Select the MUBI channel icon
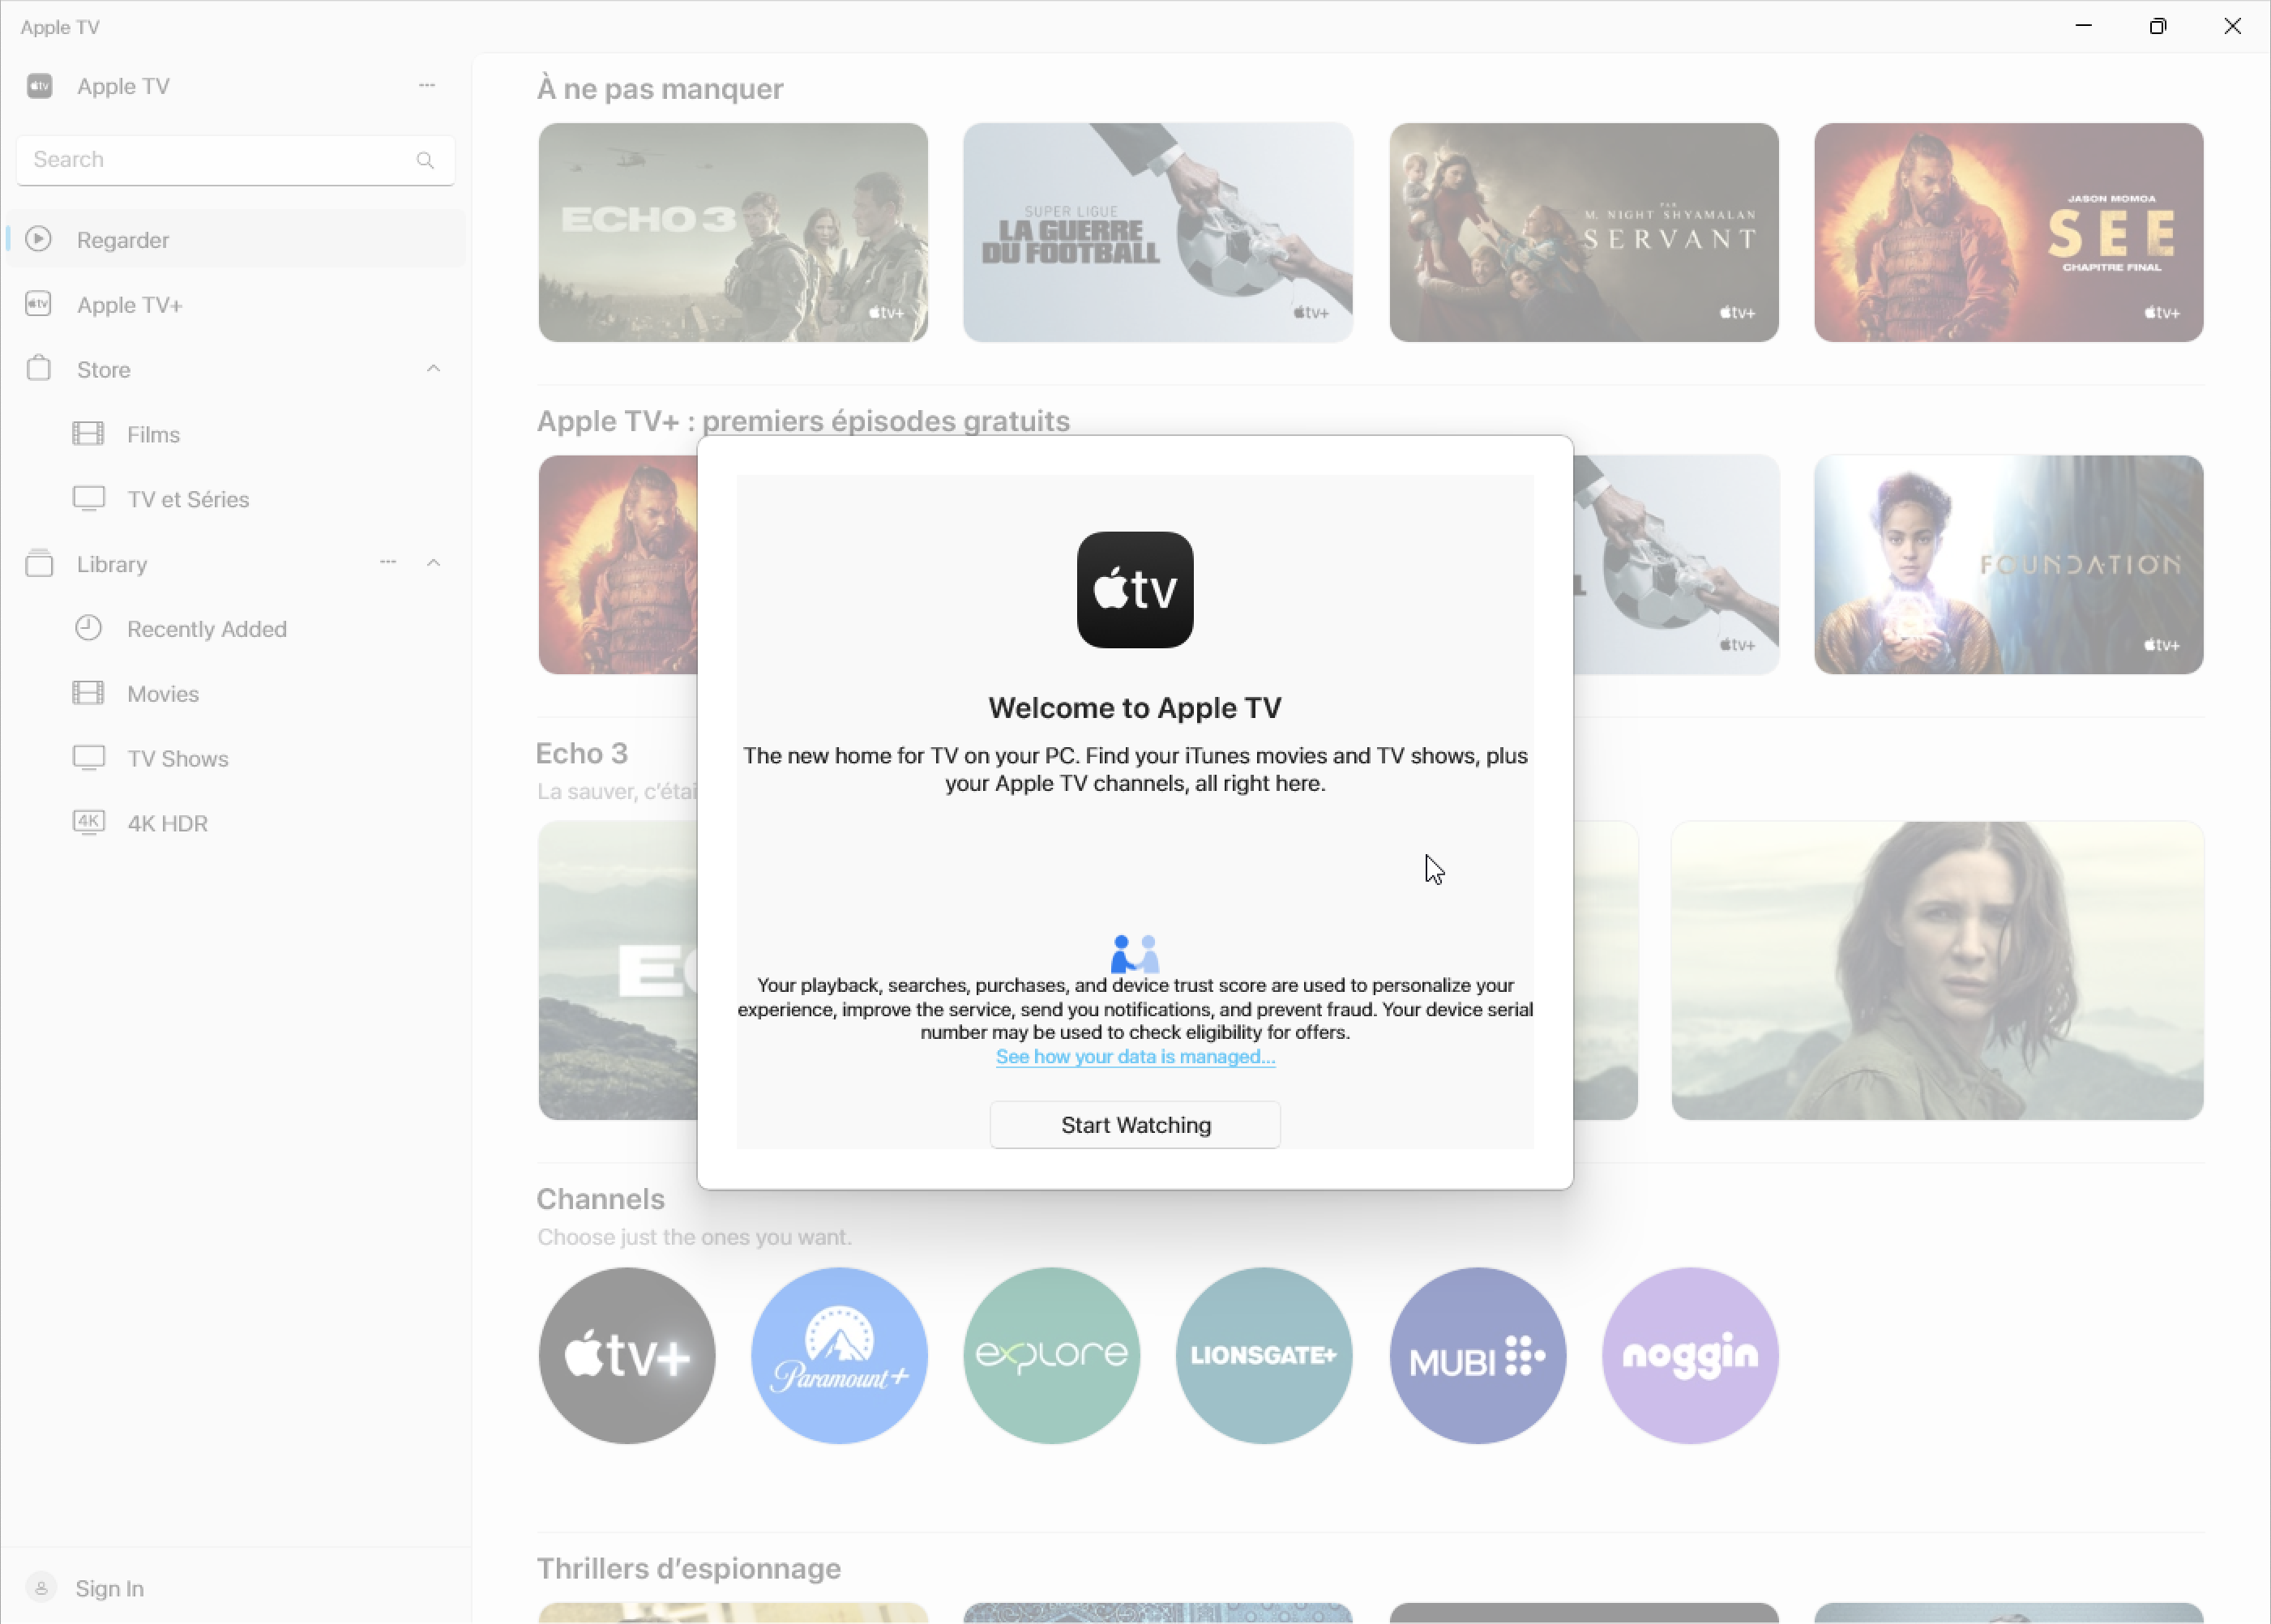 pyautogui.click(x=1478, y=1356)
